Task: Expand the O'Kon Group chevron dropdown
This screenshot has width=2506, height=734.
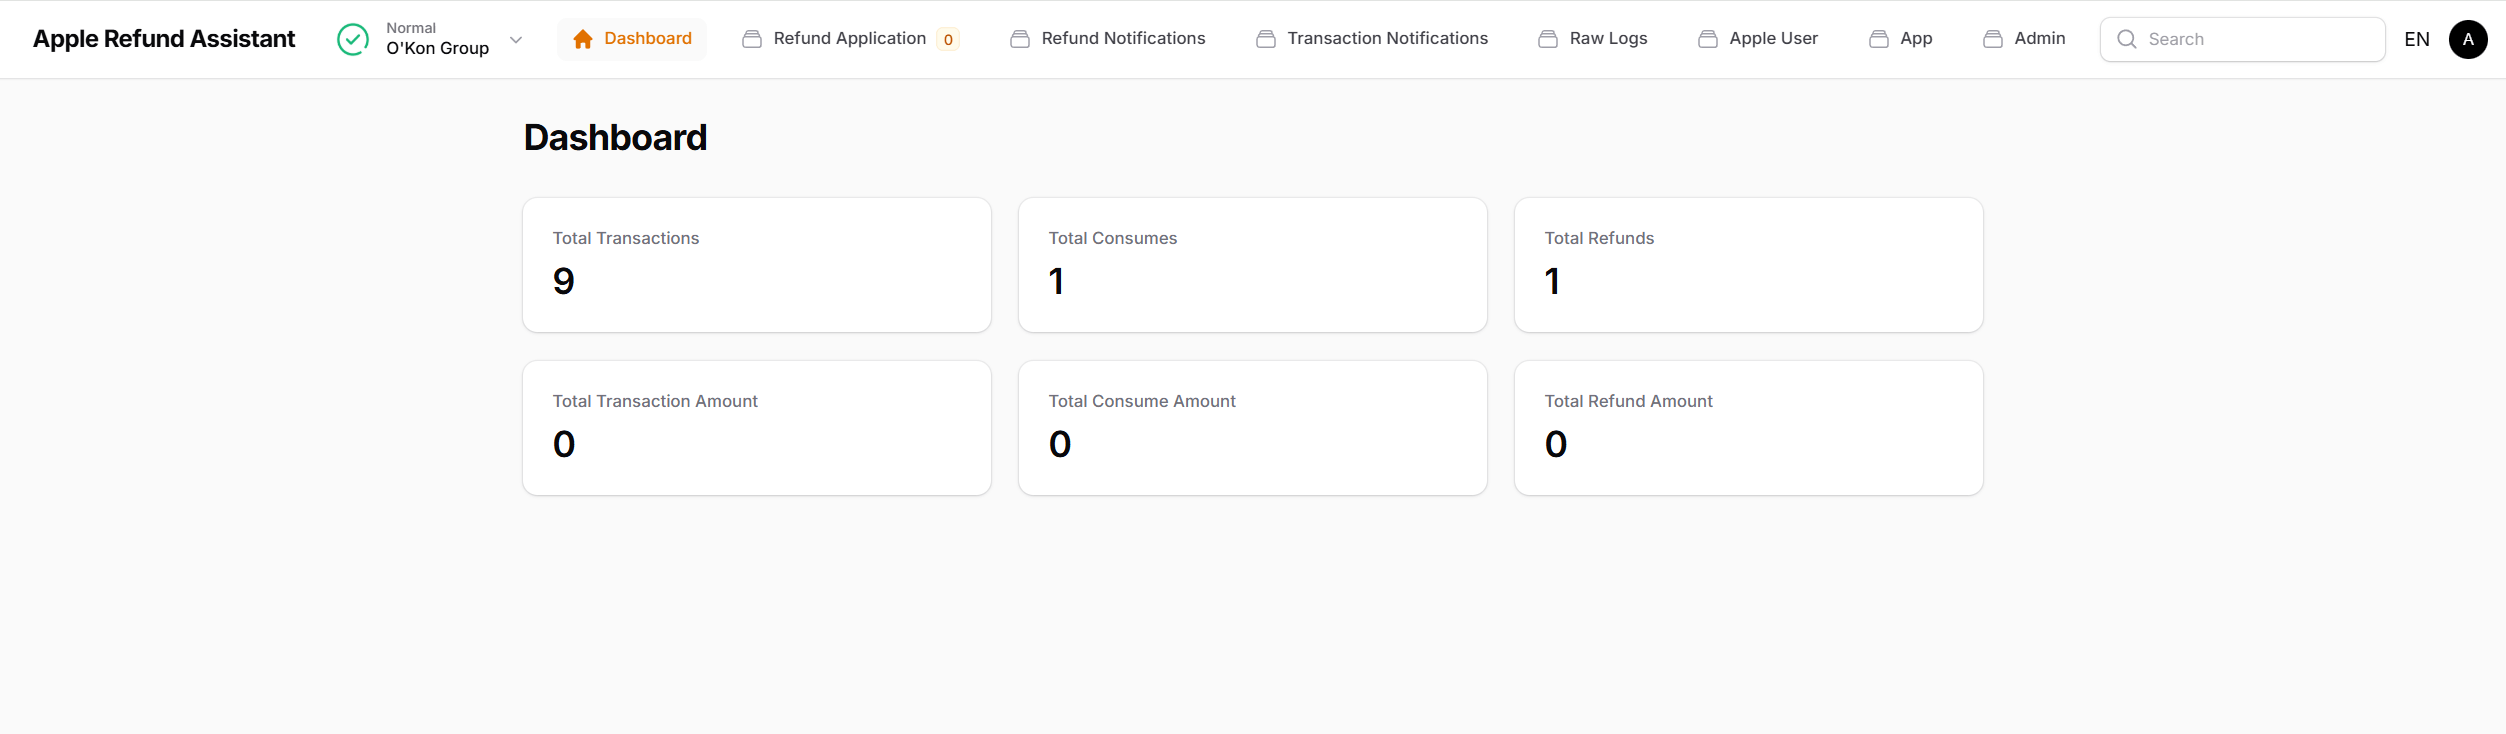Action: 516,40
